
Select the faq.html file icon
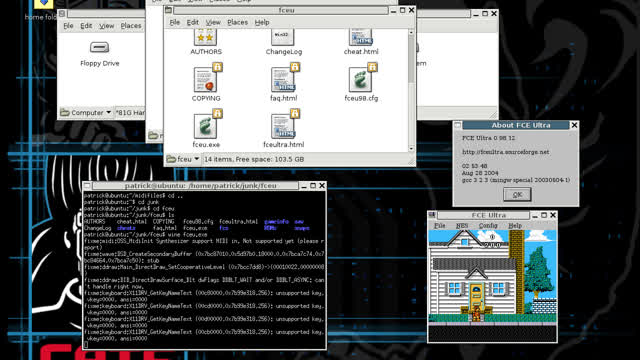(x=285, y=78)
